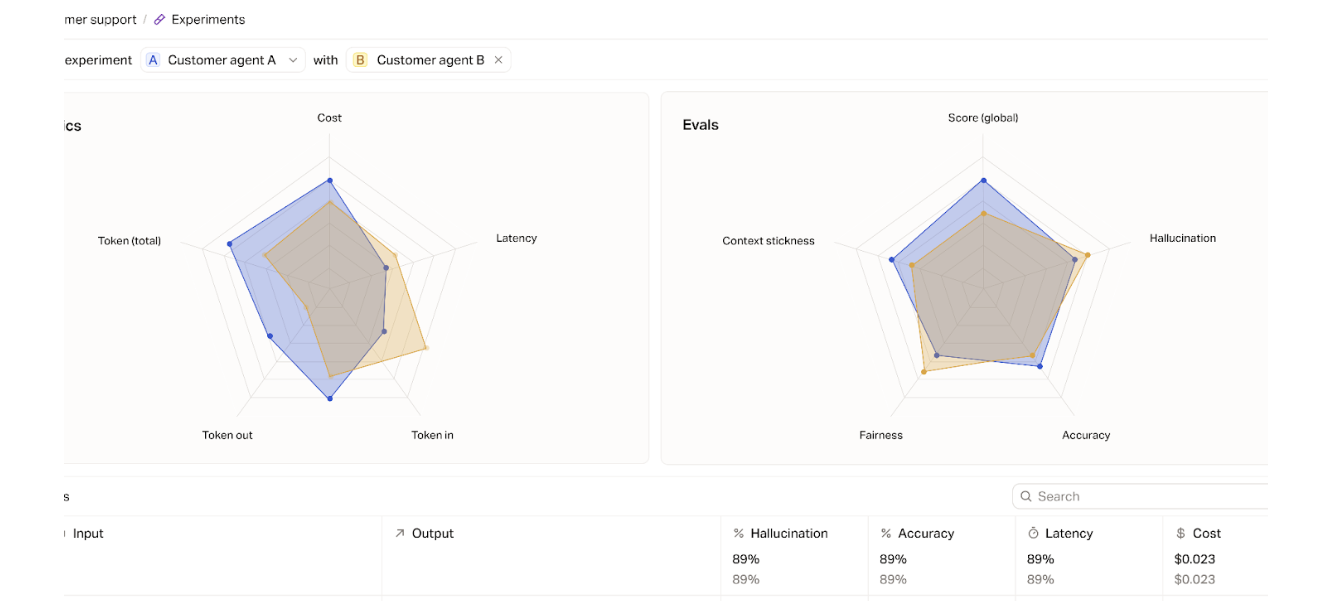Click orange Token in point on radar

(426, 348)
